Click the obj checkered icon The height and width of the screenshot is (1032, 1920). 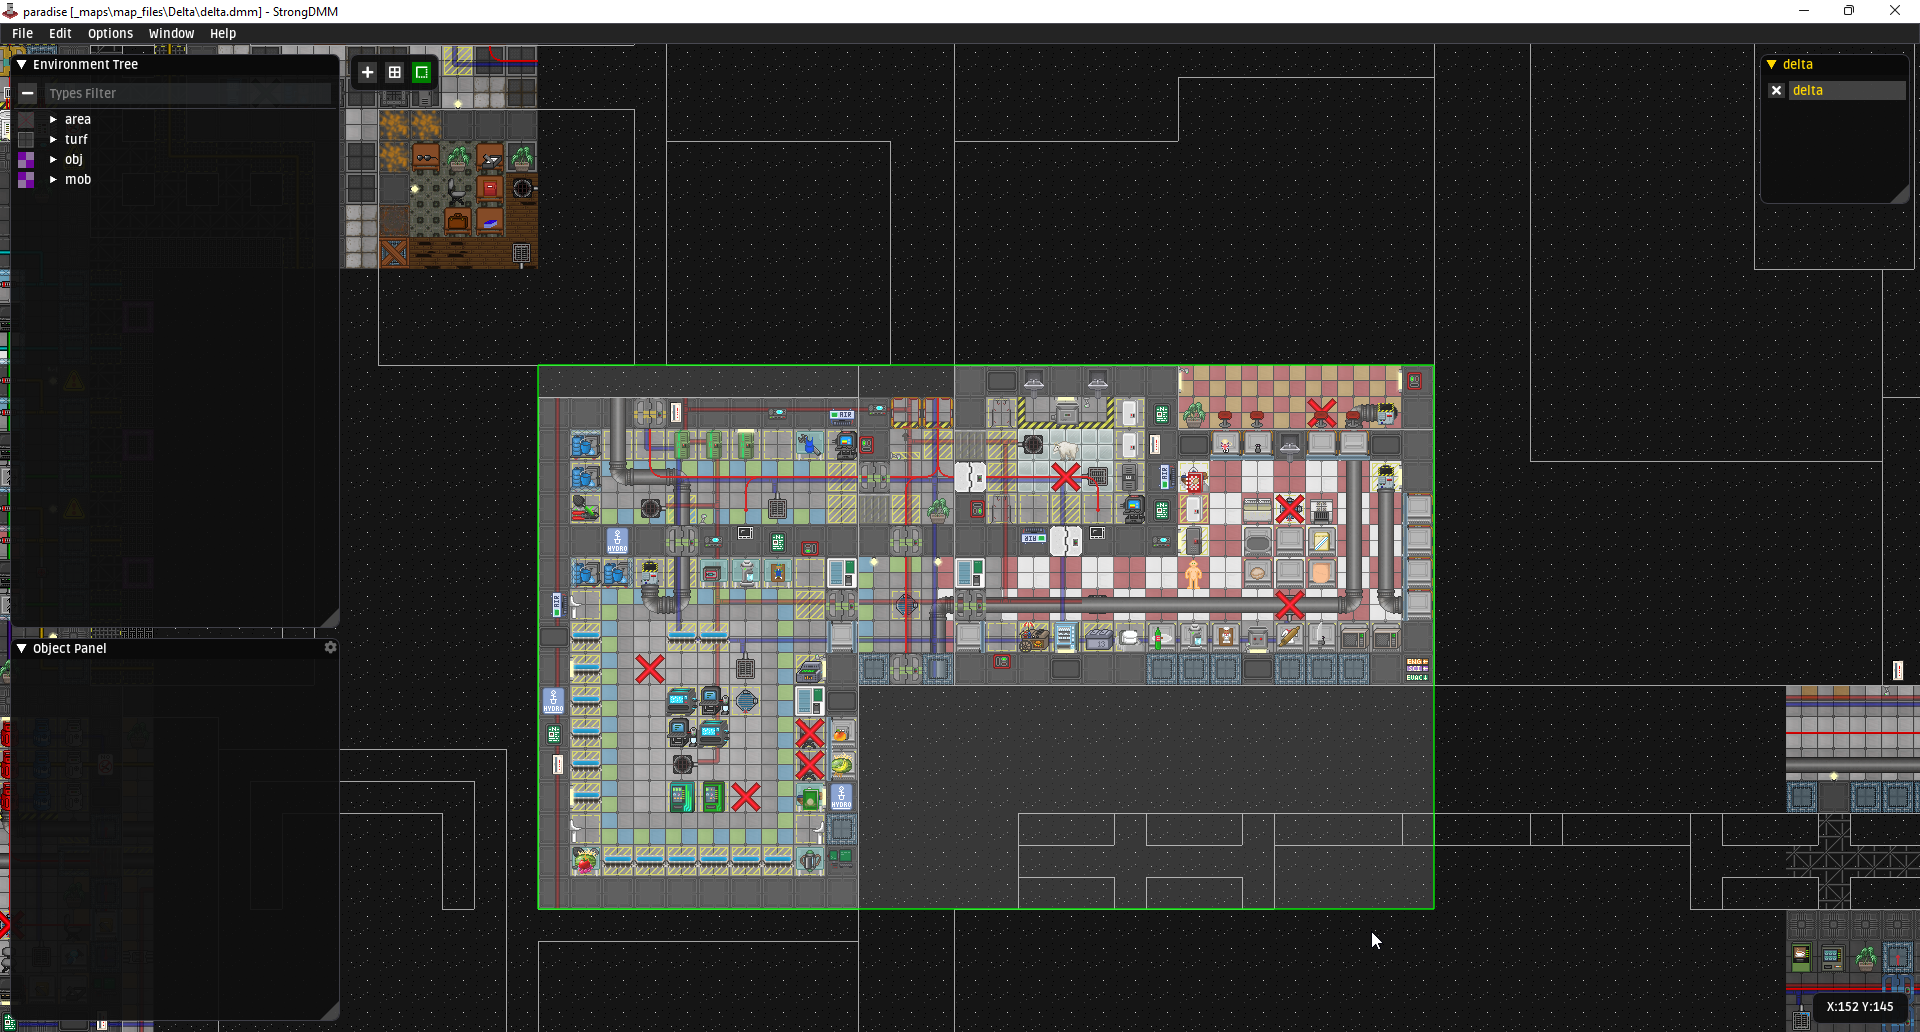[26, 159]
